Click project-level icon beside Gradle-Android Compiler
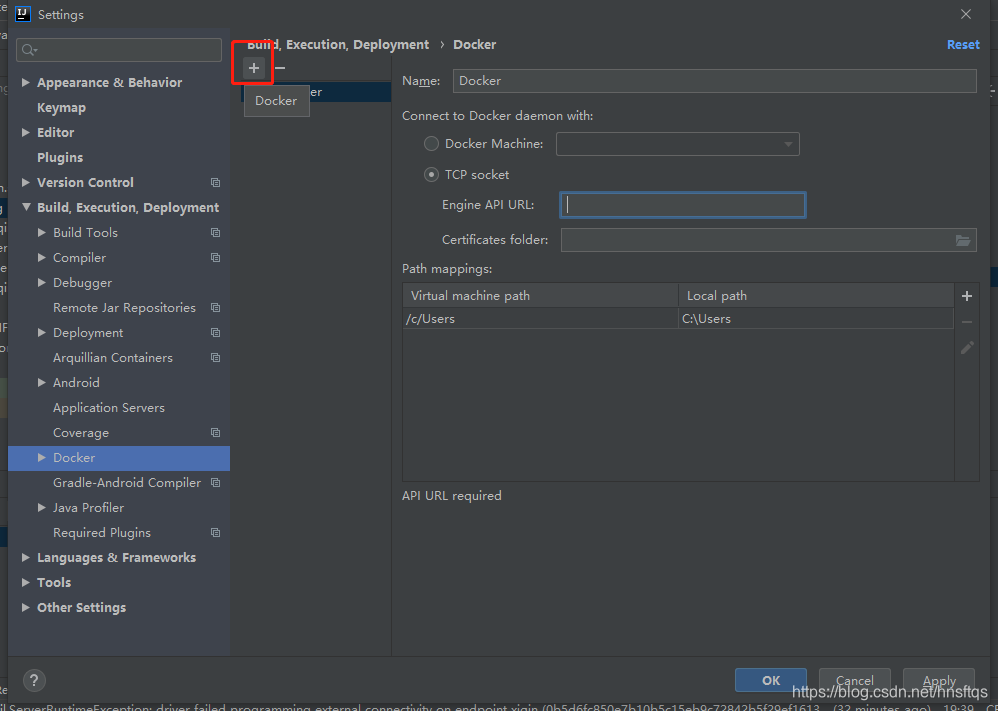The image size is (998, 711). click(215, 483)
